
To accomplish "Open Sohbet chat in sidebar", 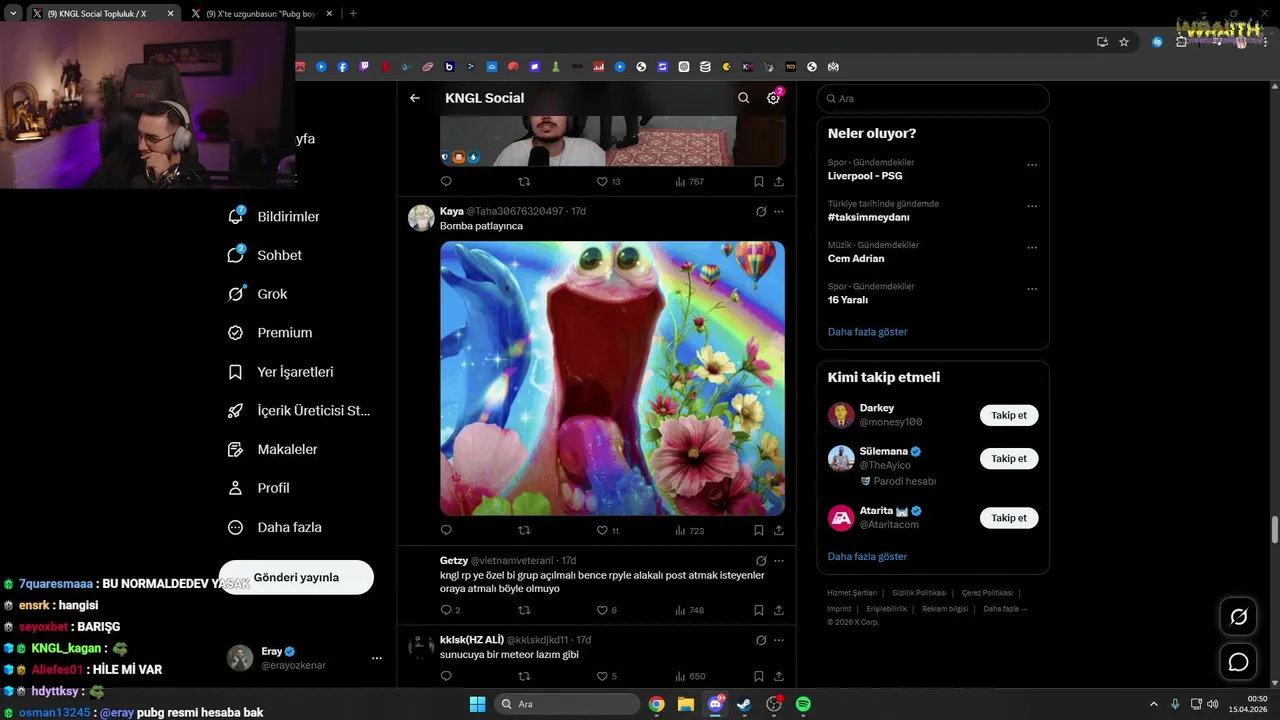I will 265,255.
